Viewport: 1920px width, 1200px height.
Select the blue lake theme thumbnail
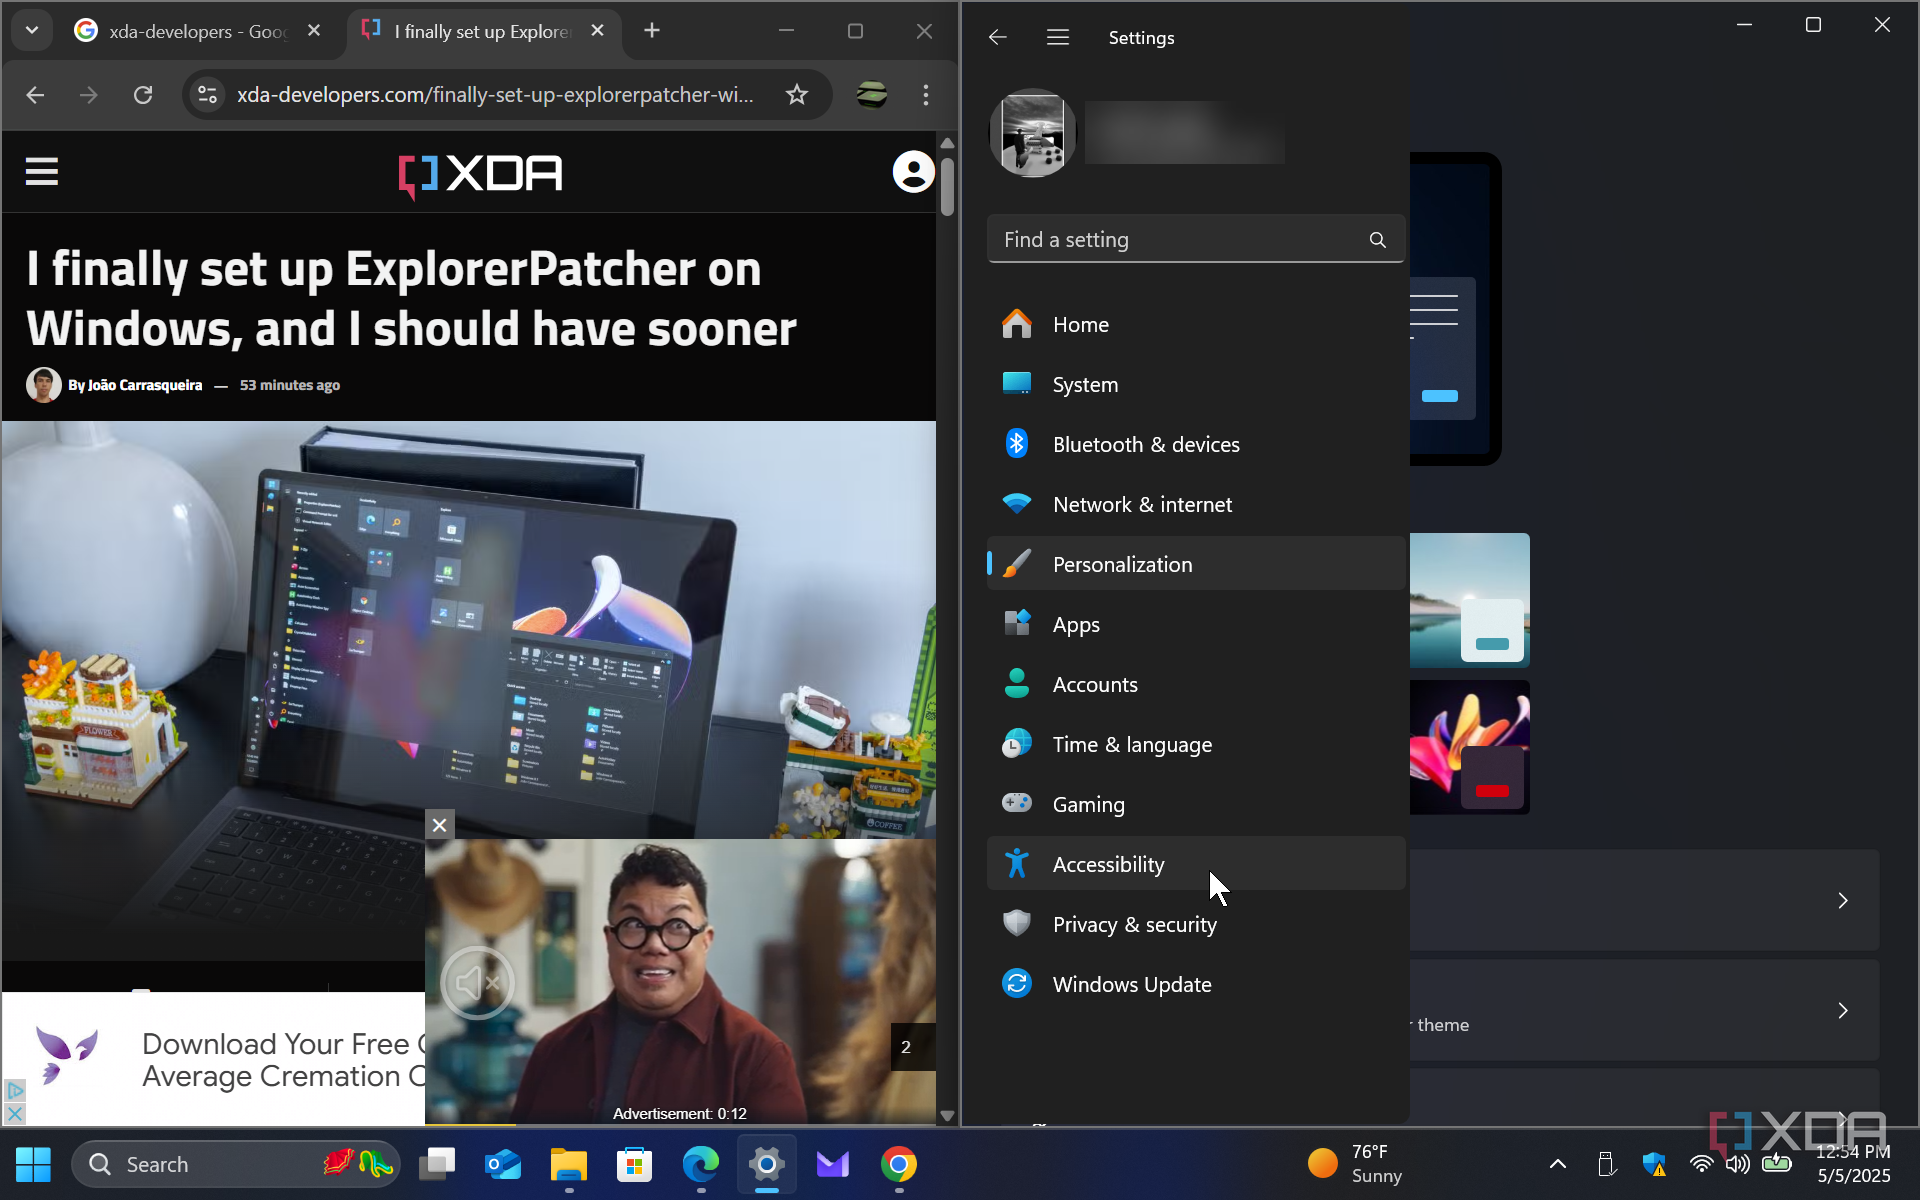(x=1469, y=600)
